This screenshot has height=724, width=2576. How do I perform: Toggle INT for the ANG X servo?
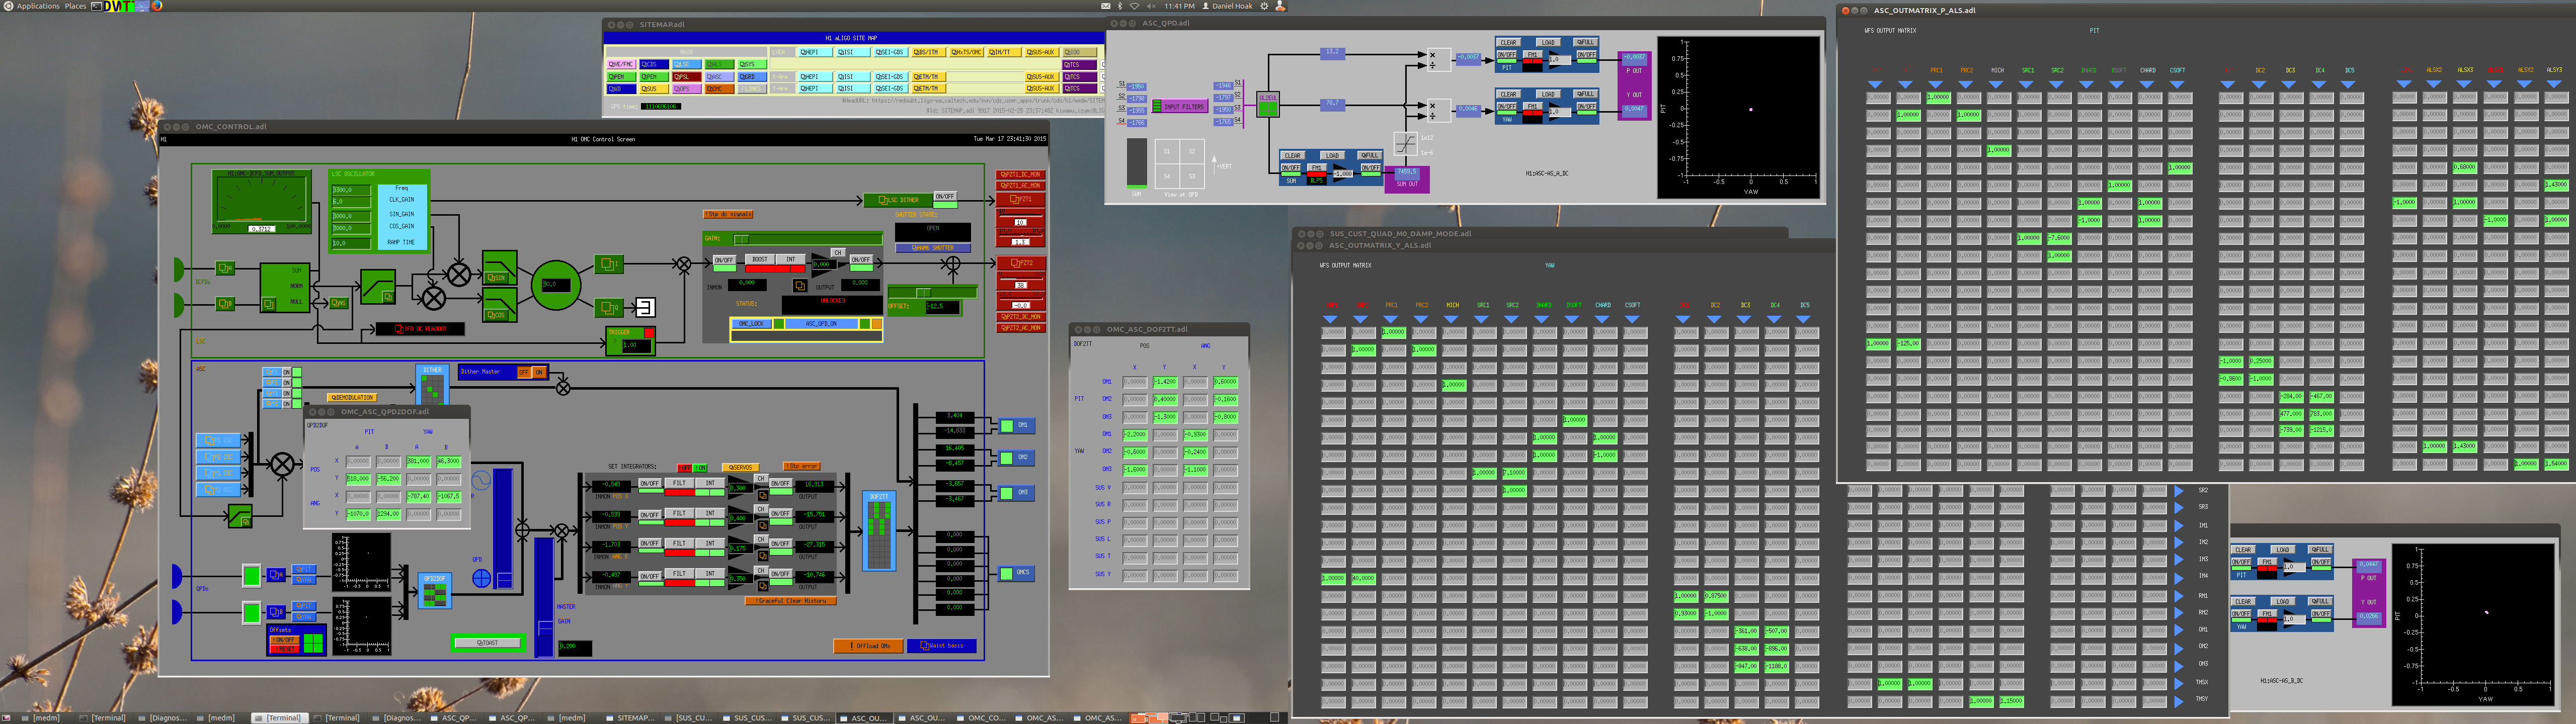click(x=710, y=543)
